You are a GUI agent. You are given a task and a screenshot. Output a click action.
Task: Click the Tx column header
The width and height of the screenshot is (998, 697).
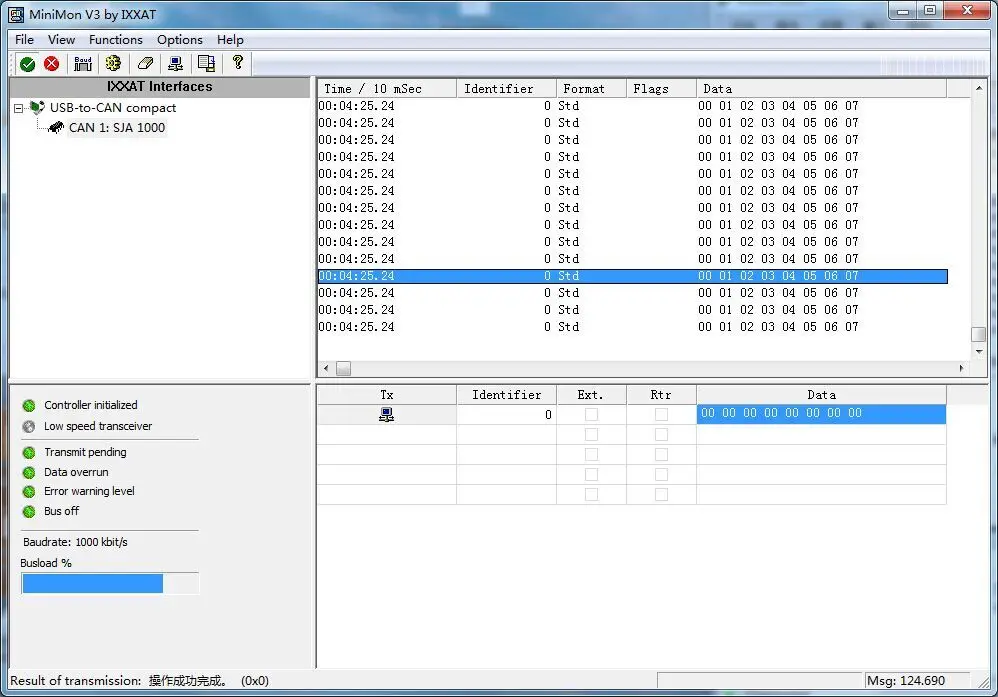tap(387, 395)
